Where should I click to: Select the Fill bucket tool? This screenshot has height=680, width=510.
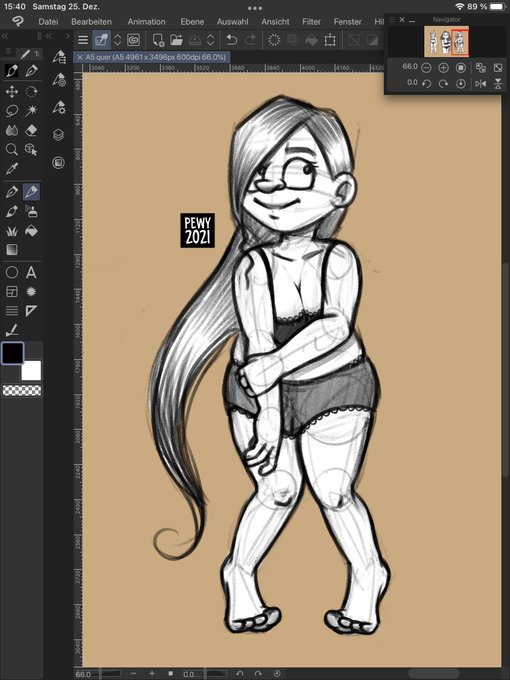pos(31,231)
